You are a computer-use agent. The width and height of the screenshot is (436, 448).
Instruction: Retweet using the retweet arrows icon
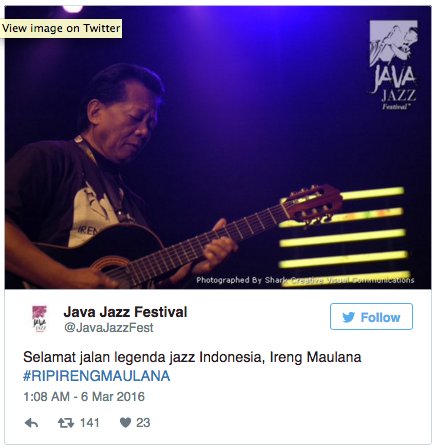tap(66, 423)
